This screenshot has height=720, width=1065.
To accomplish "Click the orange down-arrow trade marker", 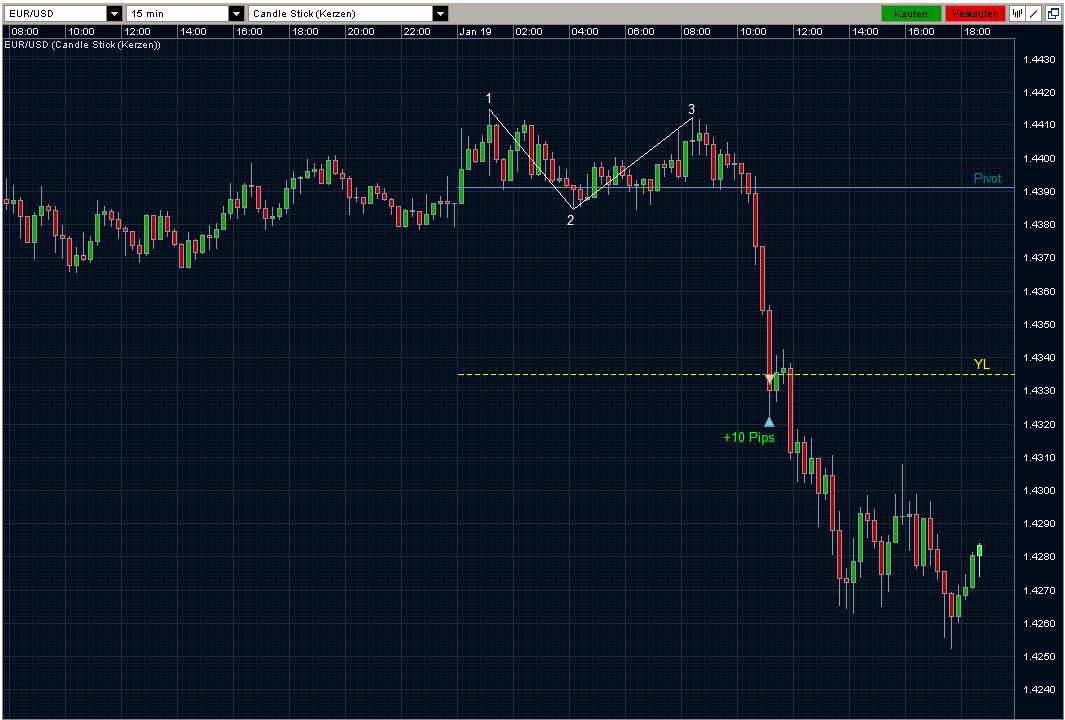I will point(770,378).
